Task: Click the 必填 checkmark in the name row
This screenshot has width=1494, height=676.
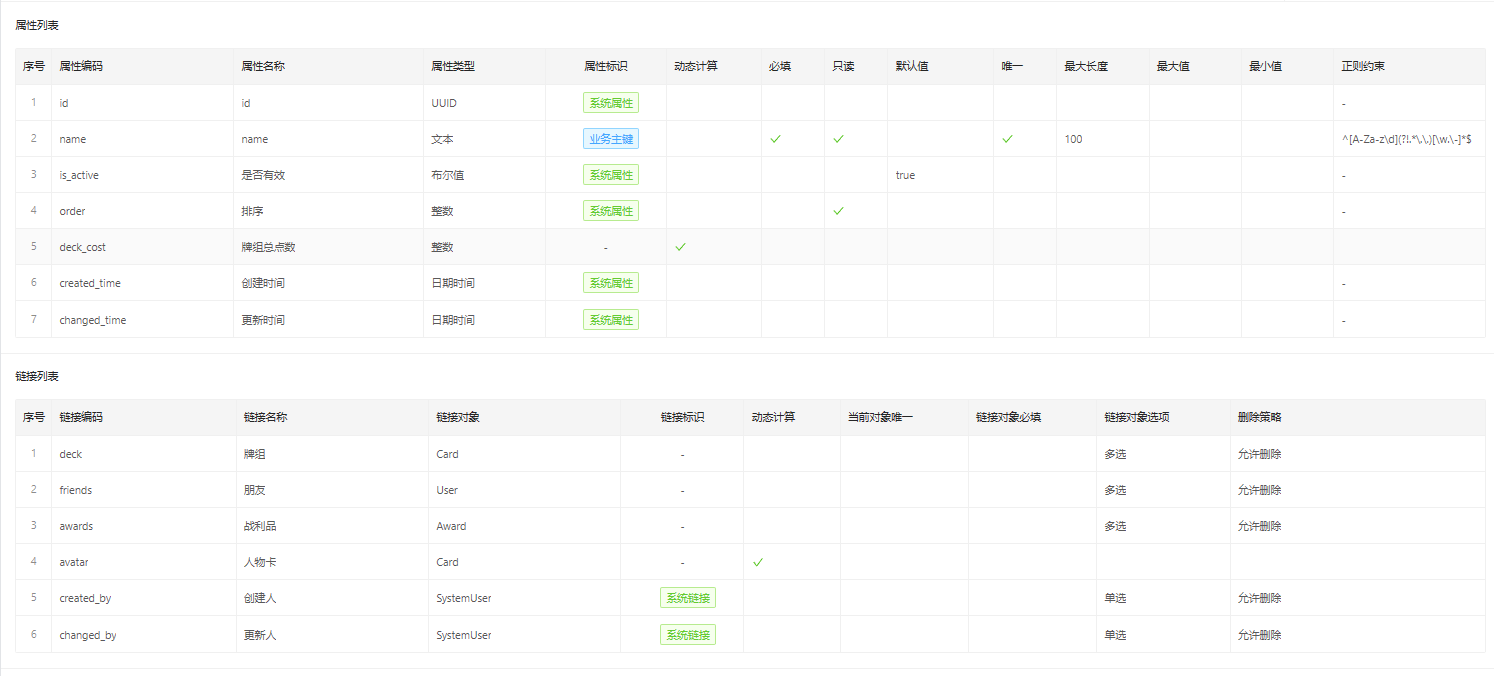Action: point(775,139)
